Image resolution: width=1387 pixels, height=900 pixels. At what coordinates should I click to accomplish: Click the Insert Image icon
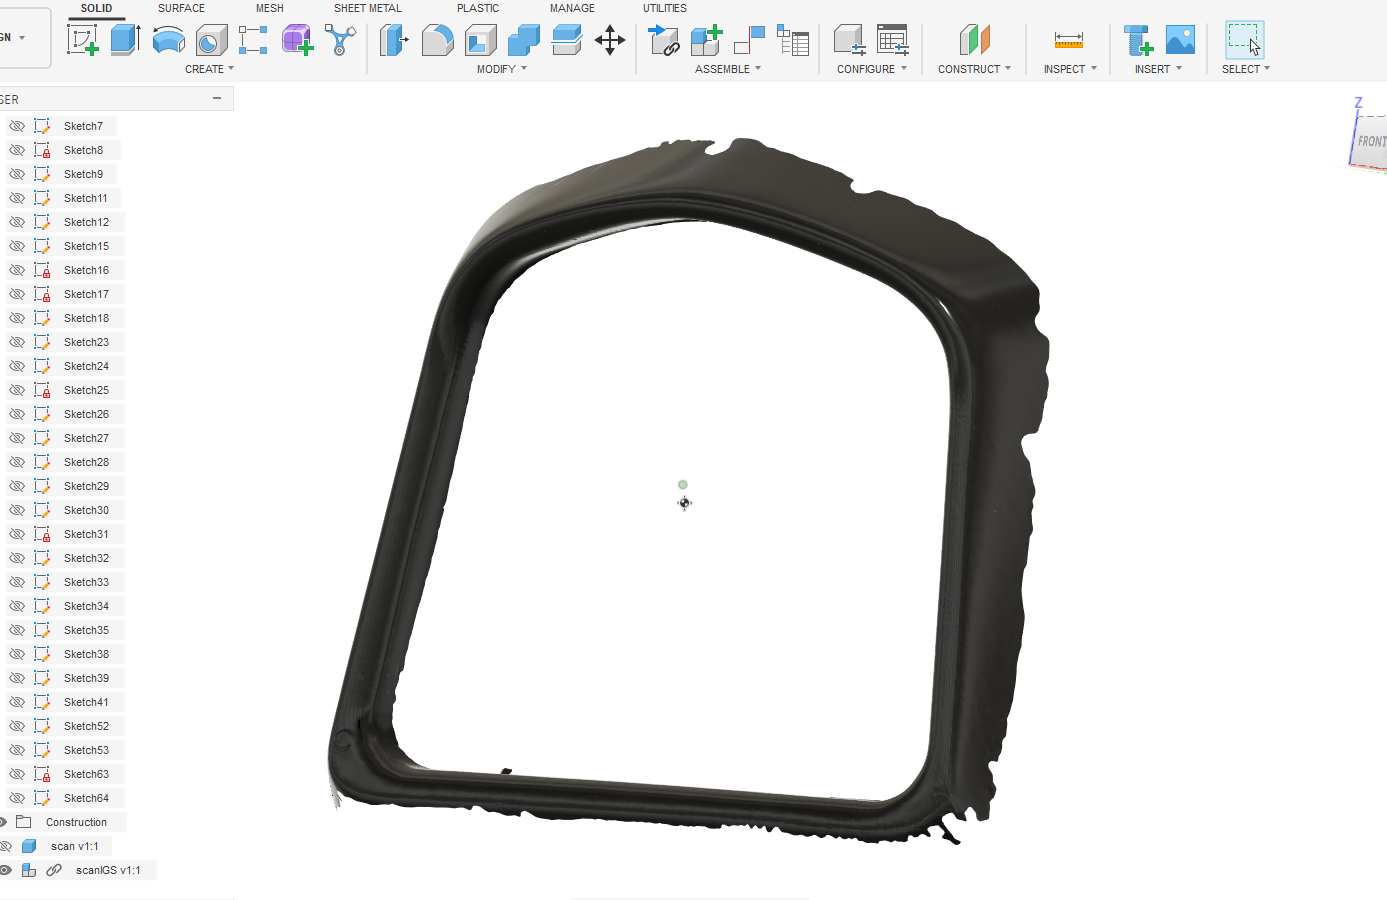(x=1181, y=40)
